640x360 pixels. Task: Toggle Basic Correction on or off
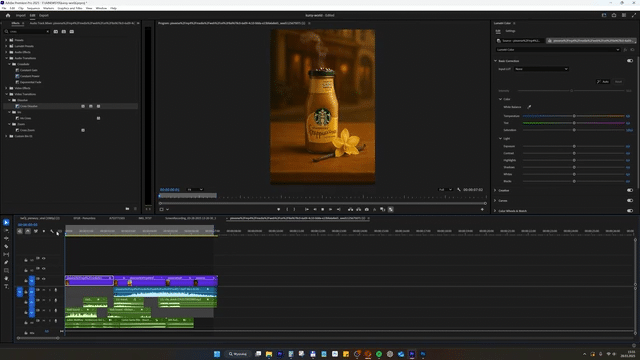pos(630,61)
